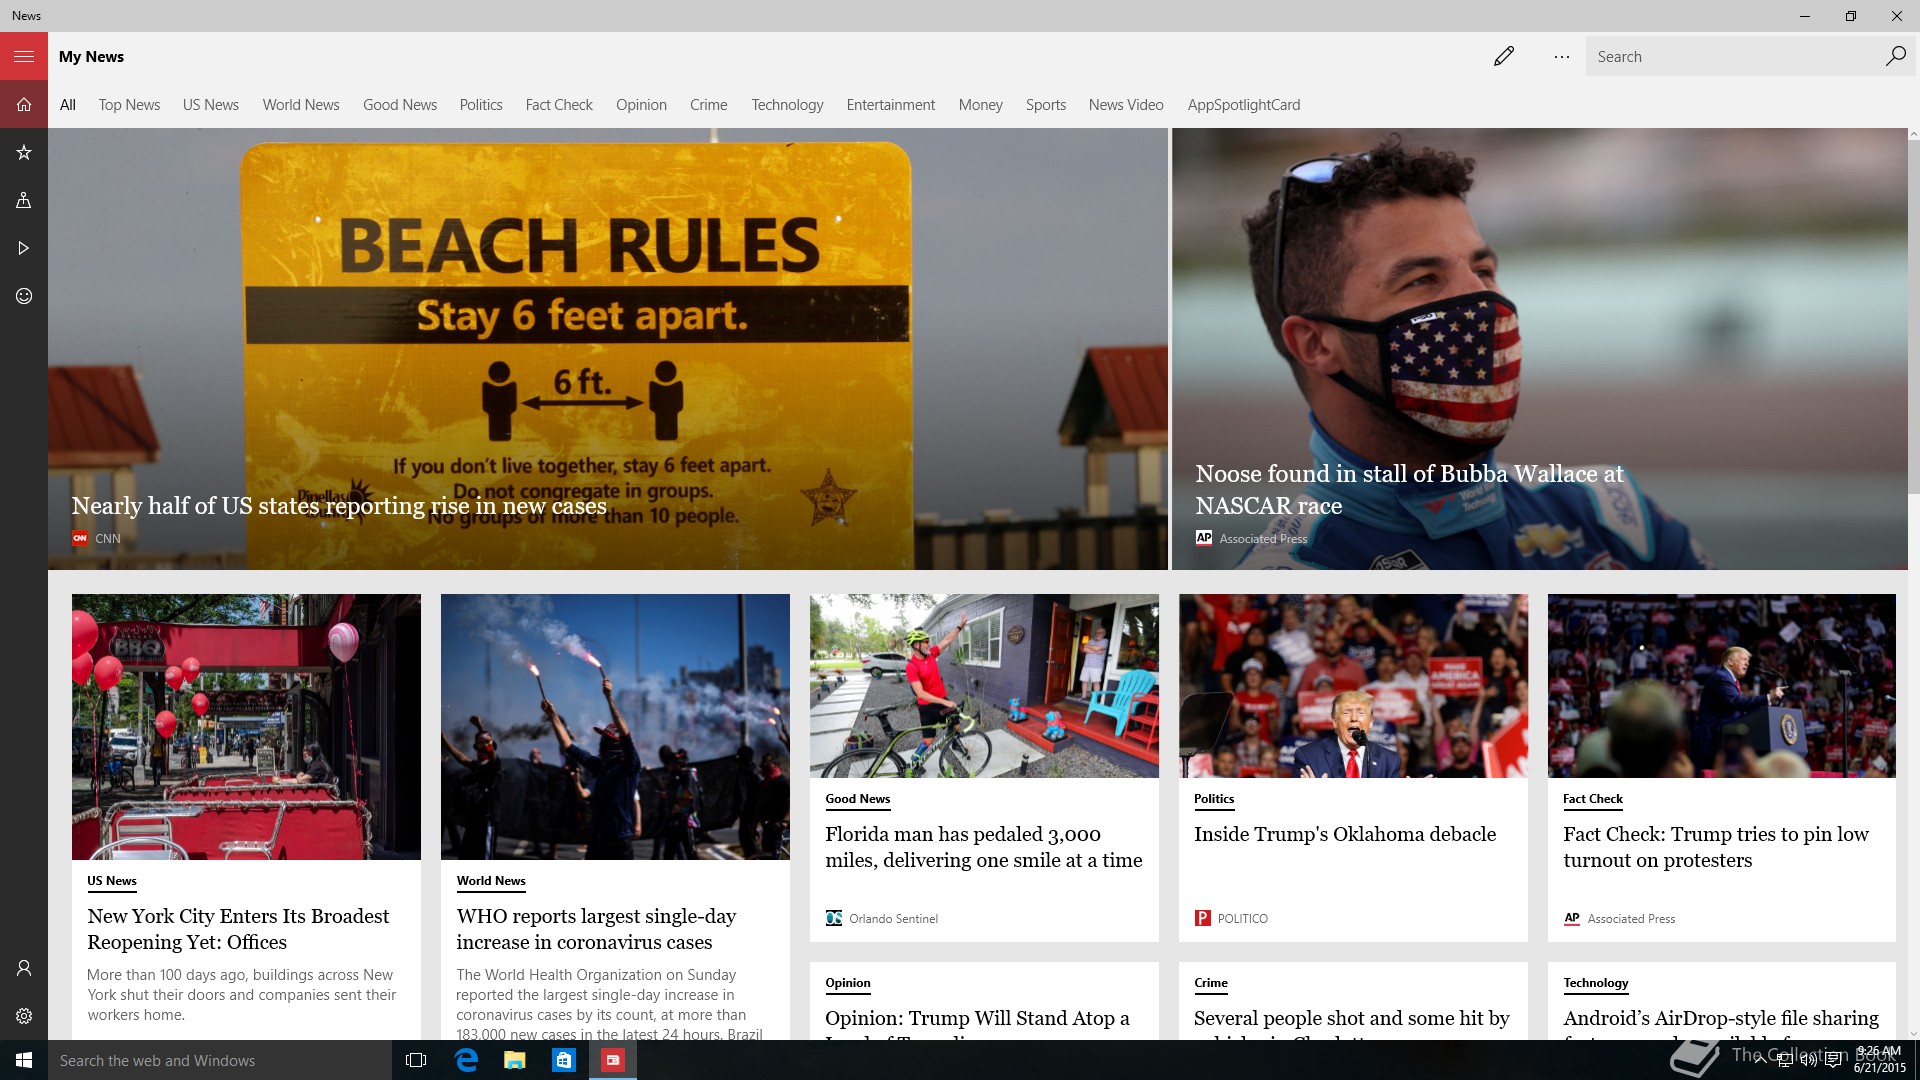Open Bubba Wallace NASCAR noose story

coord(1409,489)
